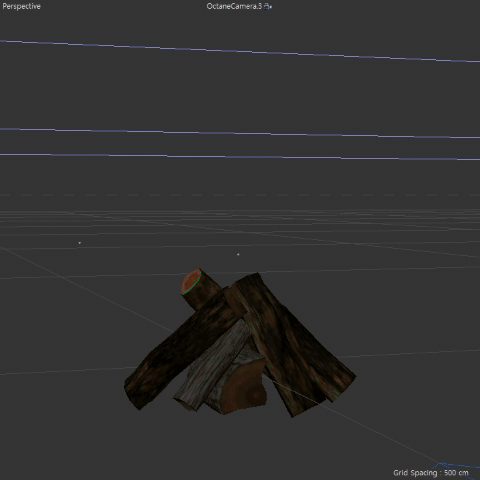This screenshot has height=480, width=480.
Task: Click the small camera icon beside OctaneCamera.3
Action: click(x=267, y=6)
